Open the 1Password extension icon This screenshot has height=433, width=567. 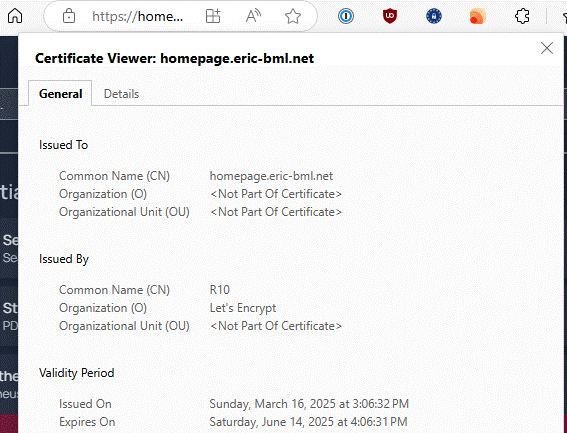pos(346,16)
